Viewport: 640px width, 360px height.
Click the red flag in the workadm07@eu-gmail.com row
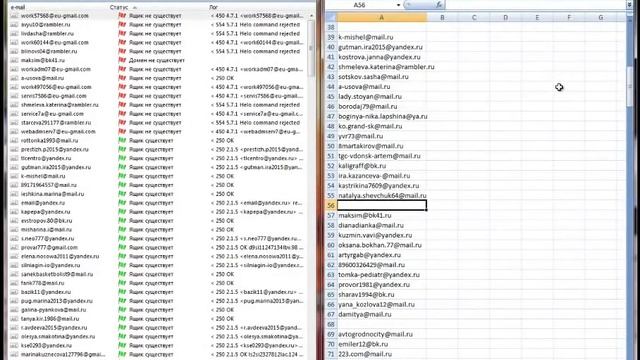coord(122,69)
